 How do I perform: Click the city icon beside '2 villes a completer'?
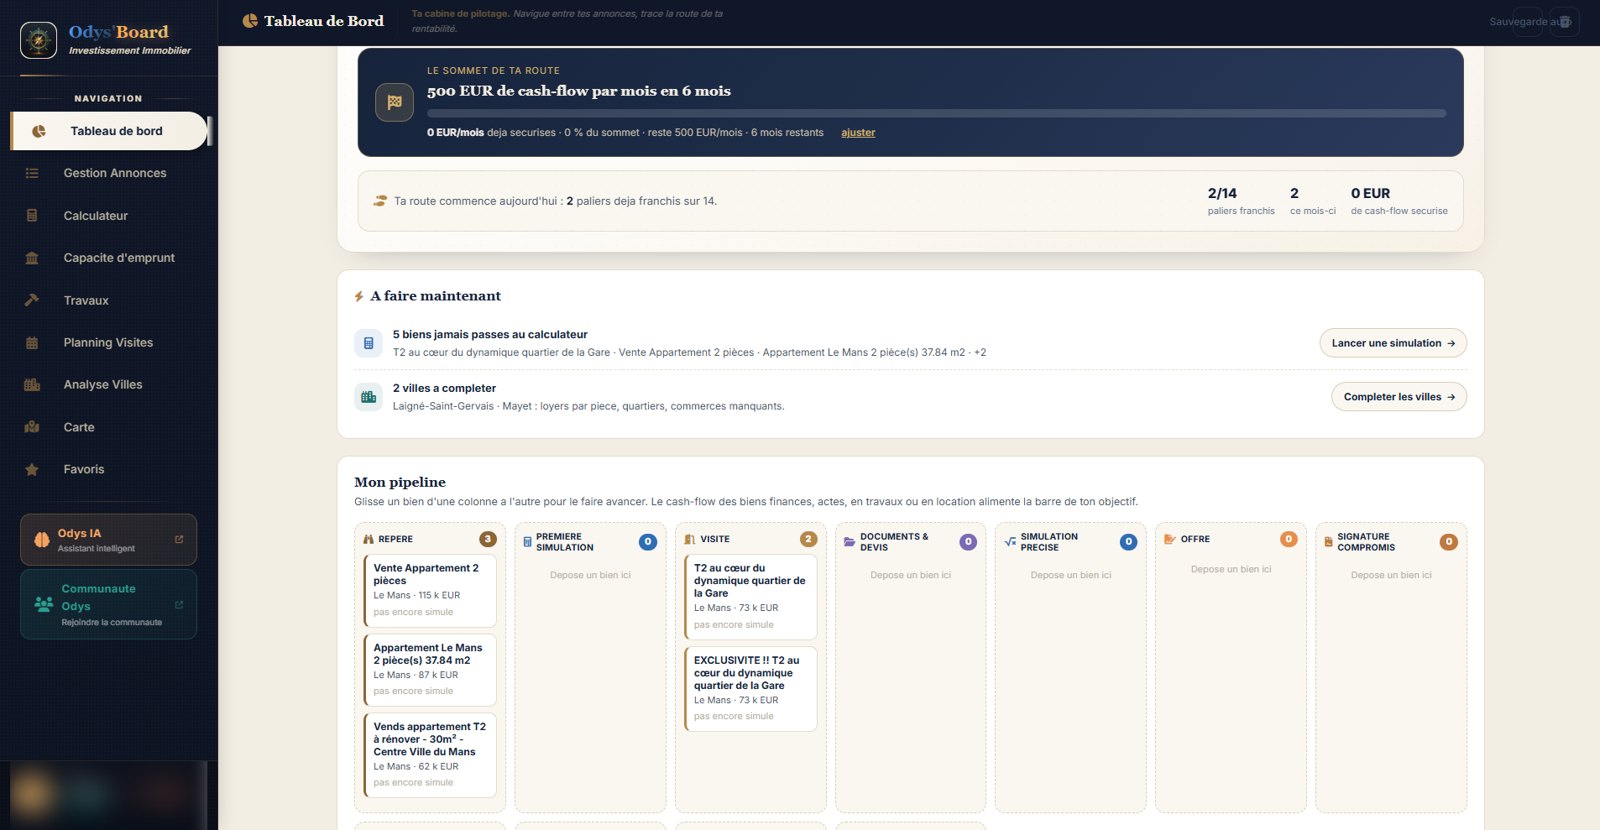pyautogui.click(x=368, y=397)
